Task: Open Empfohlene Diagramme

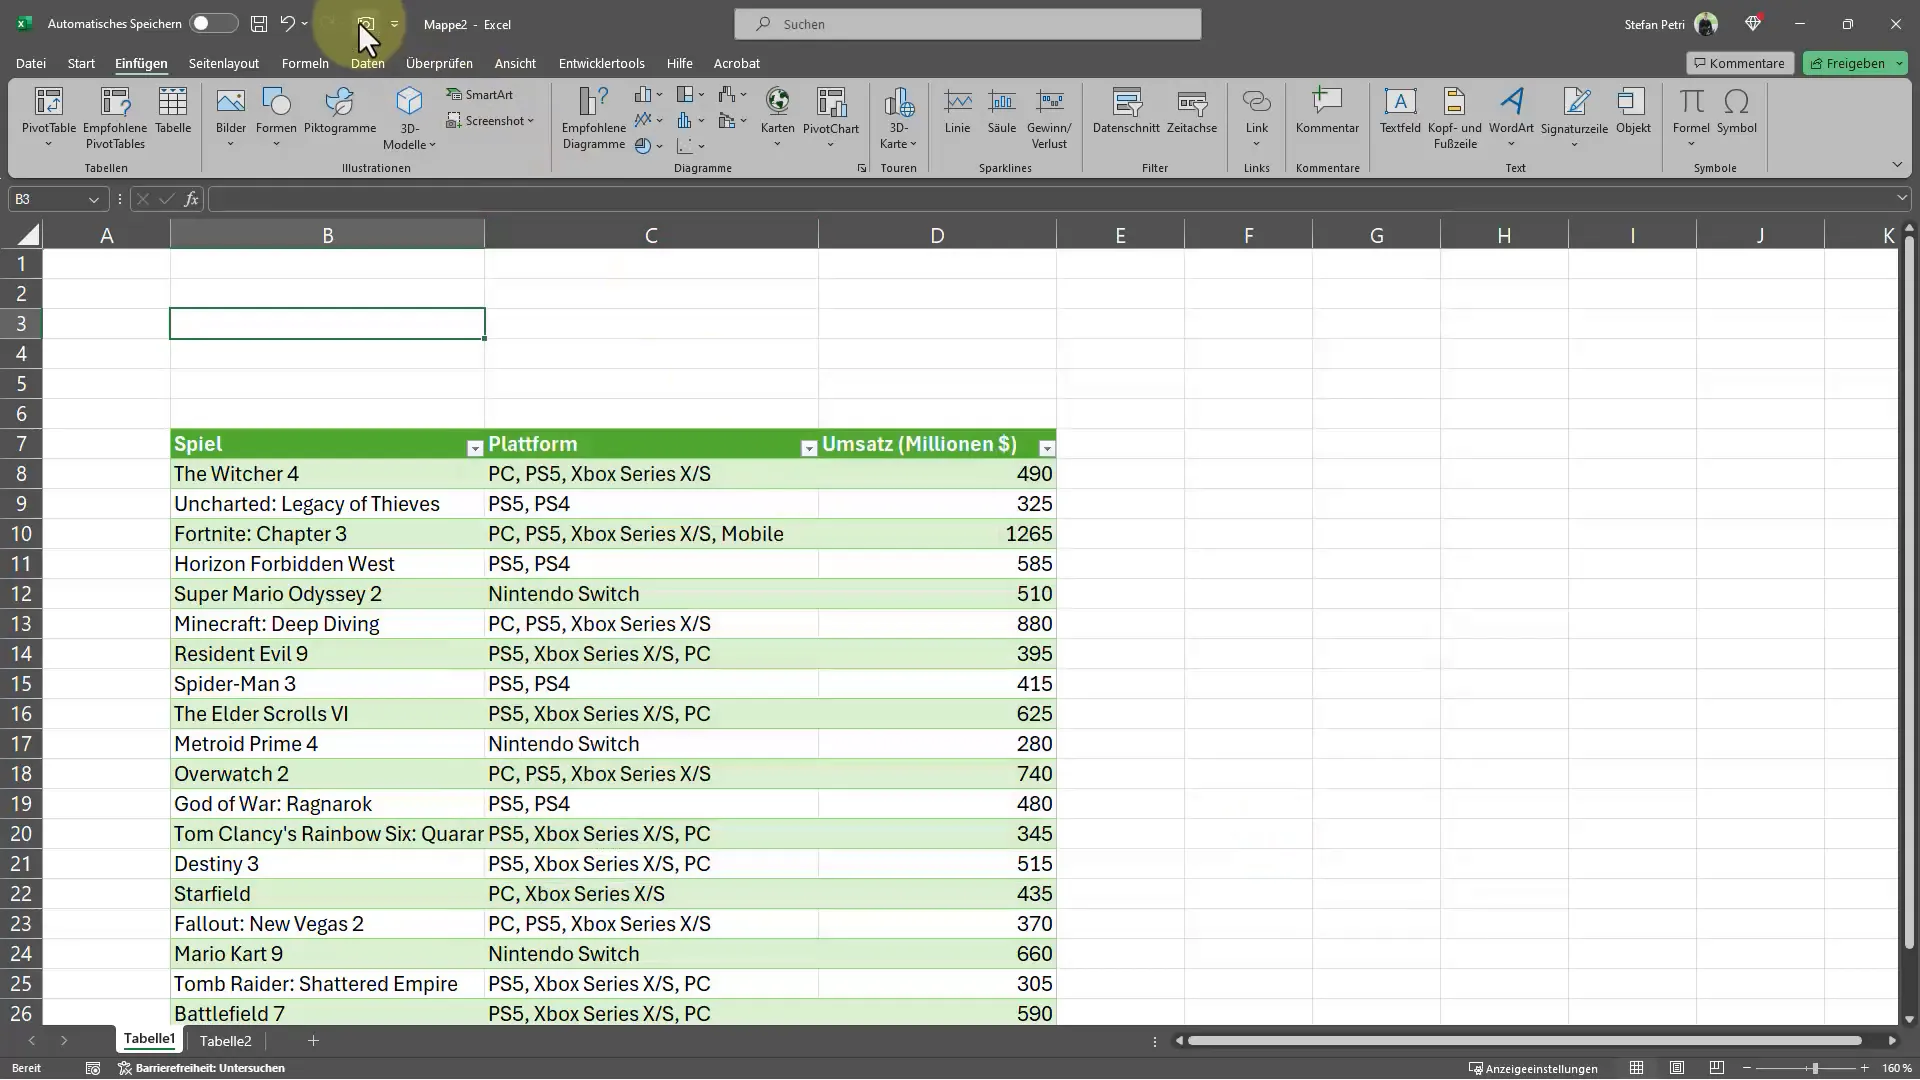Action: [594, 117]
